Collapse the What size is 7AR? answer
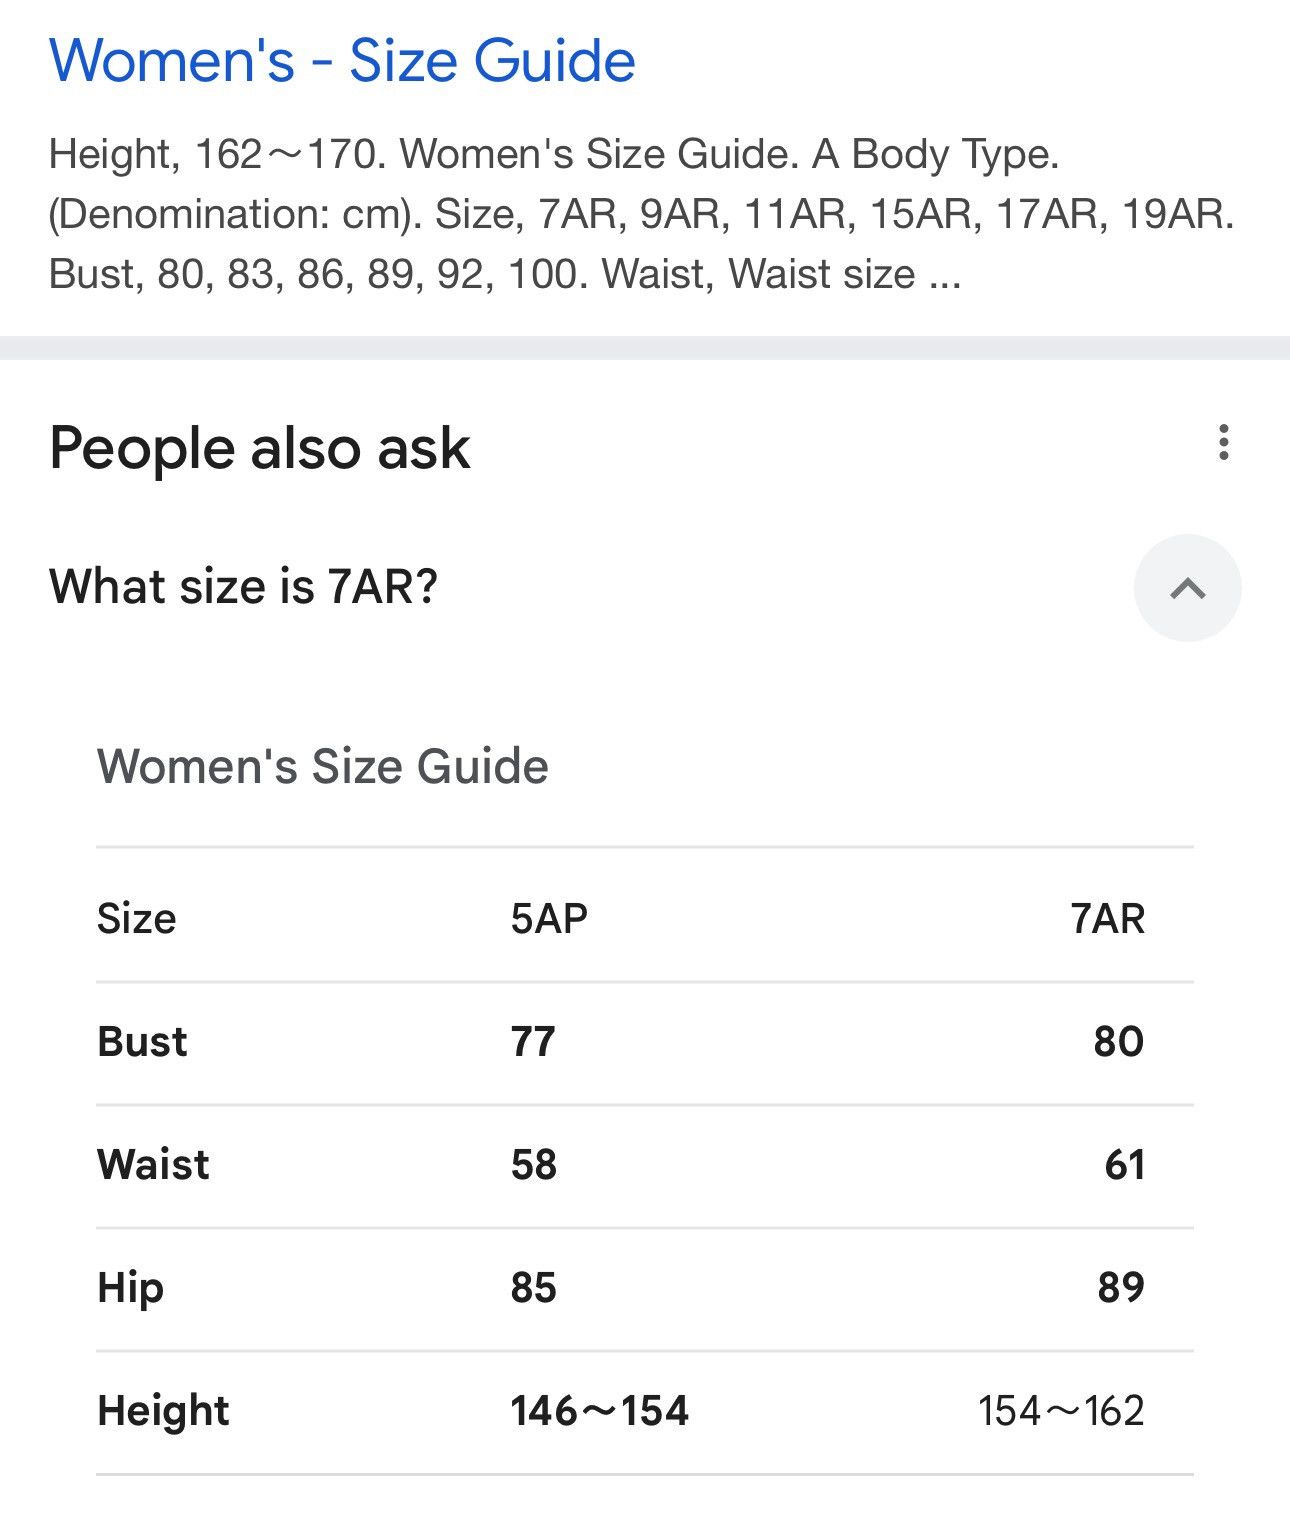 [x=1187, y=588]
